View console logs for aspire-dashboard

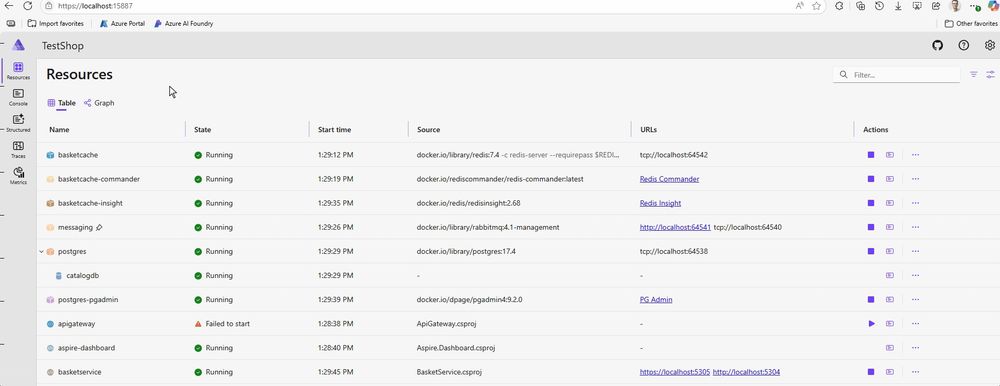pyautogui.click(x=890, y=348)
